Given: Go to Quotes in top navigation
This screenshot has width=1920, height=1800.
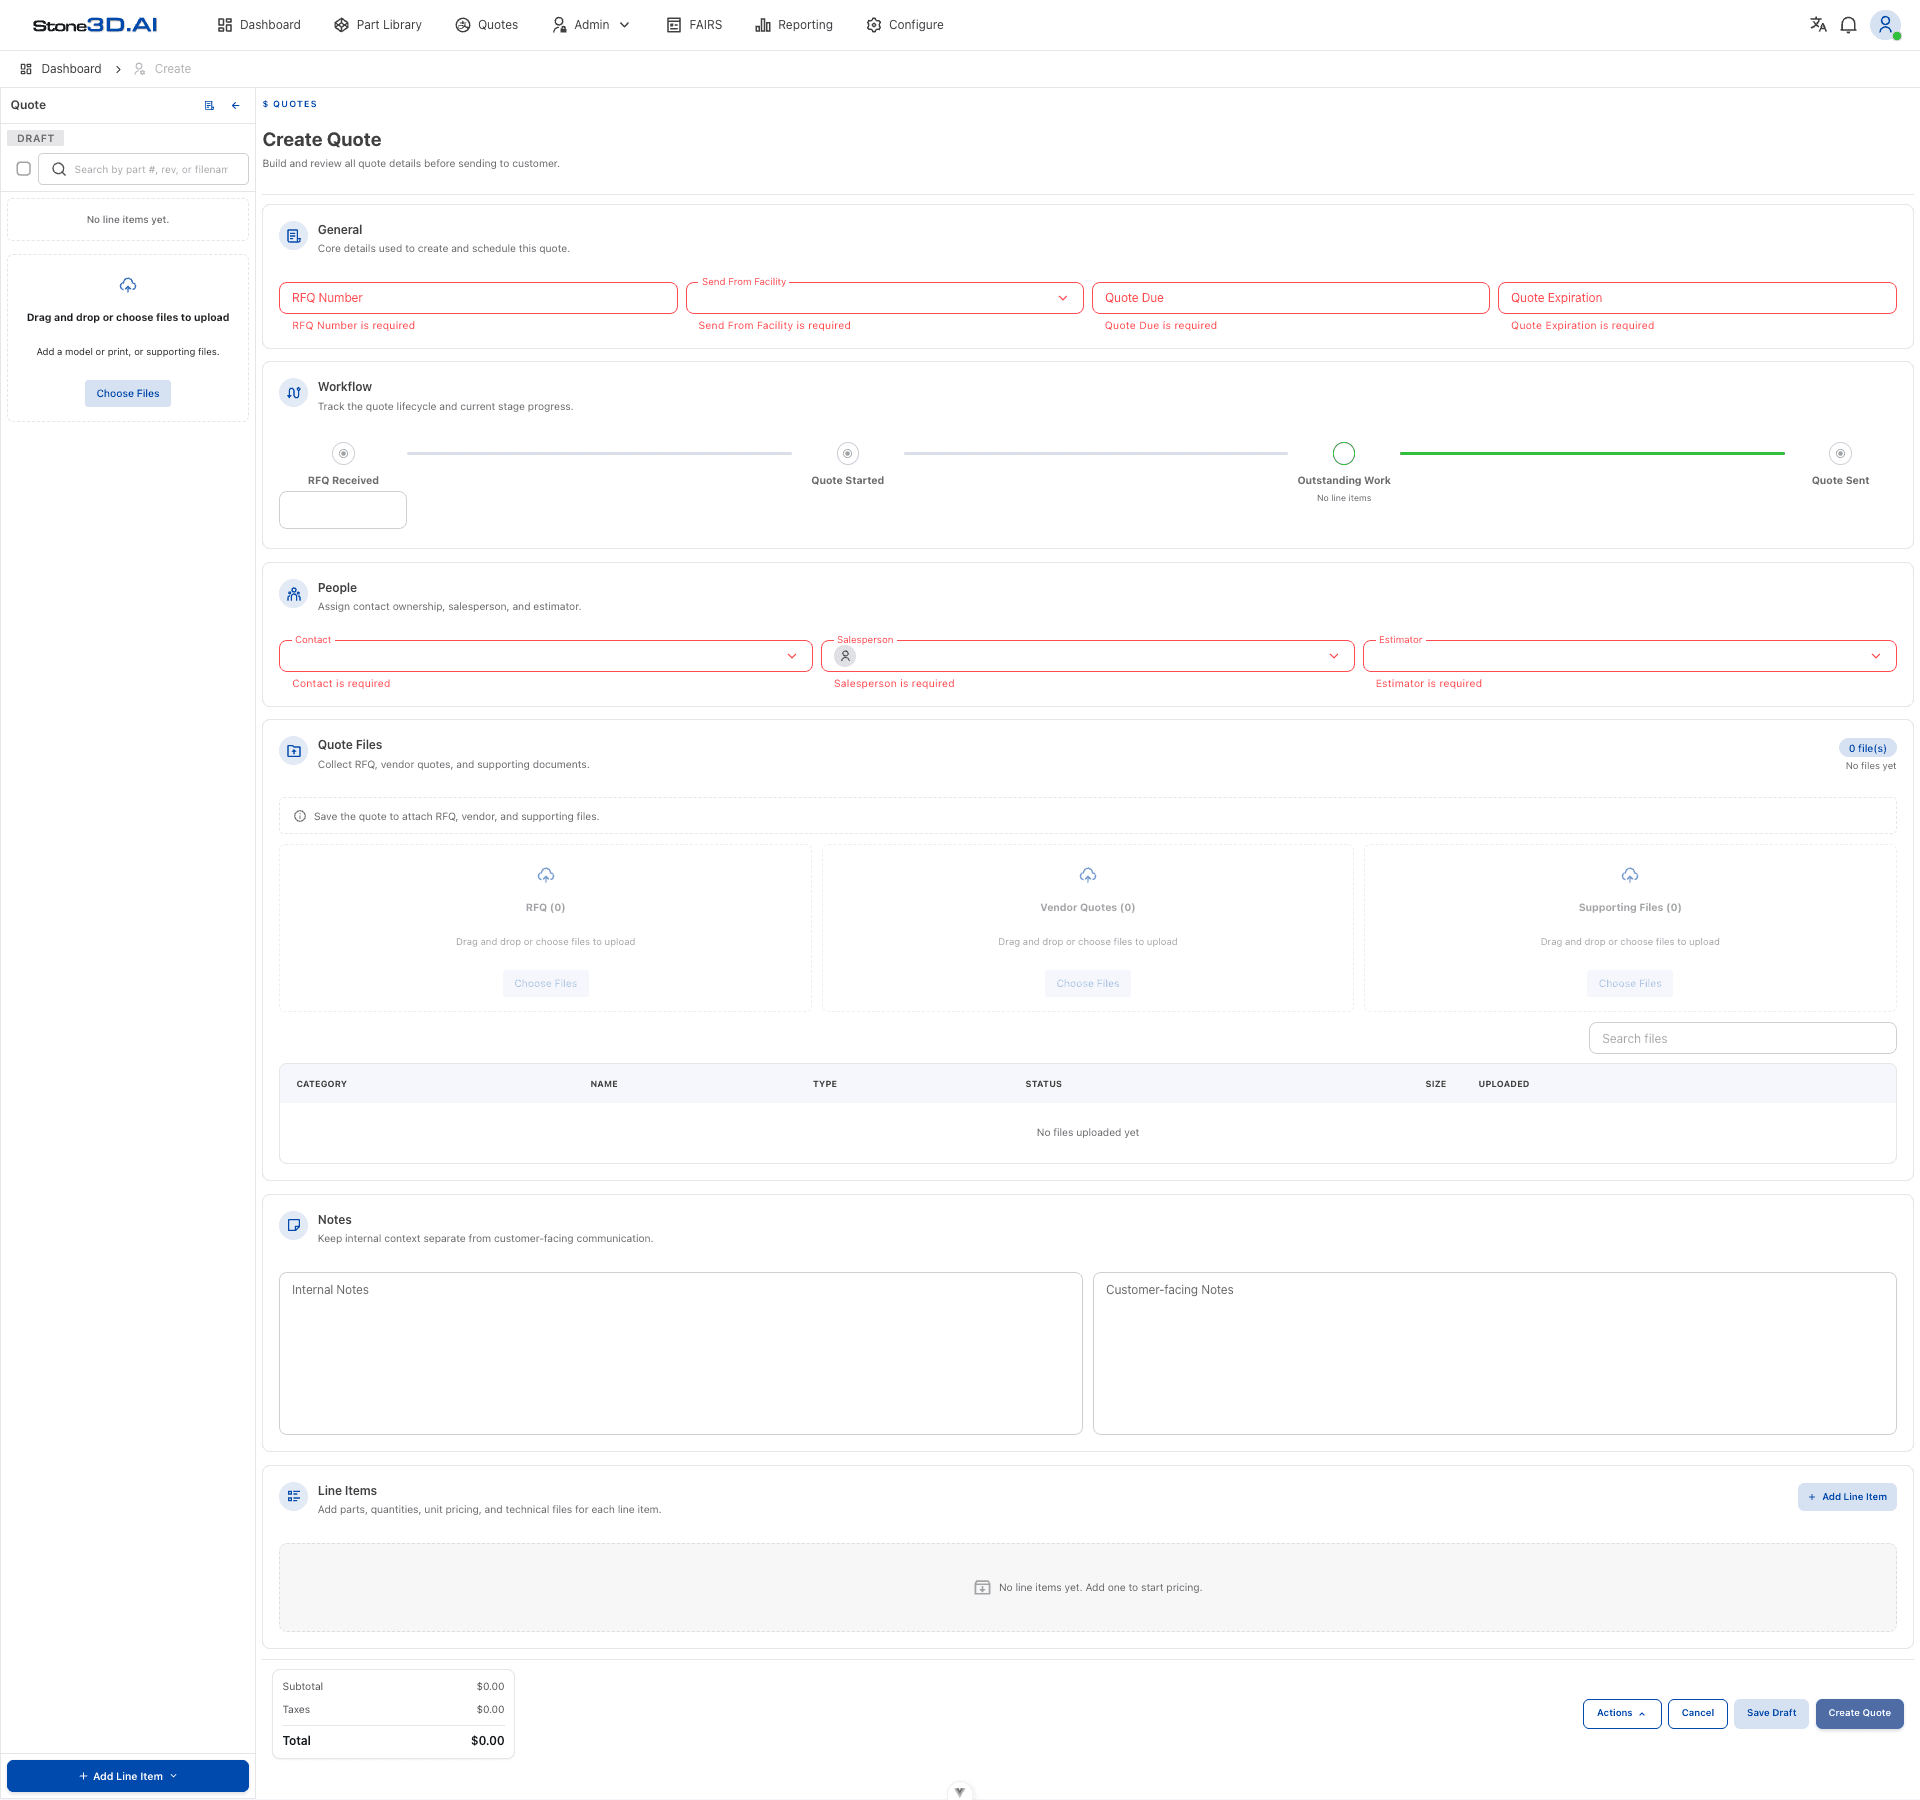Looking at the screenshot, I should pyautogui.click(x=487, y=25).
